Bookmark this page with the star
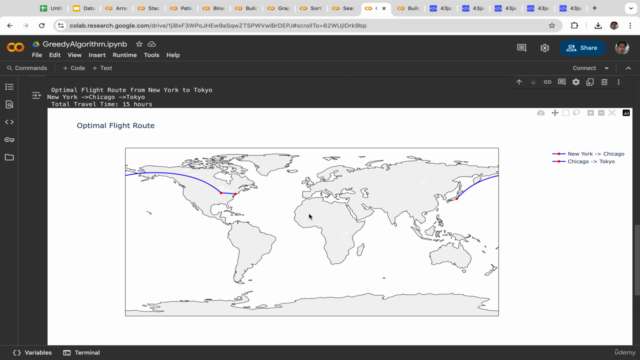Viewport: 640px width, 360px height. point(552,25)
